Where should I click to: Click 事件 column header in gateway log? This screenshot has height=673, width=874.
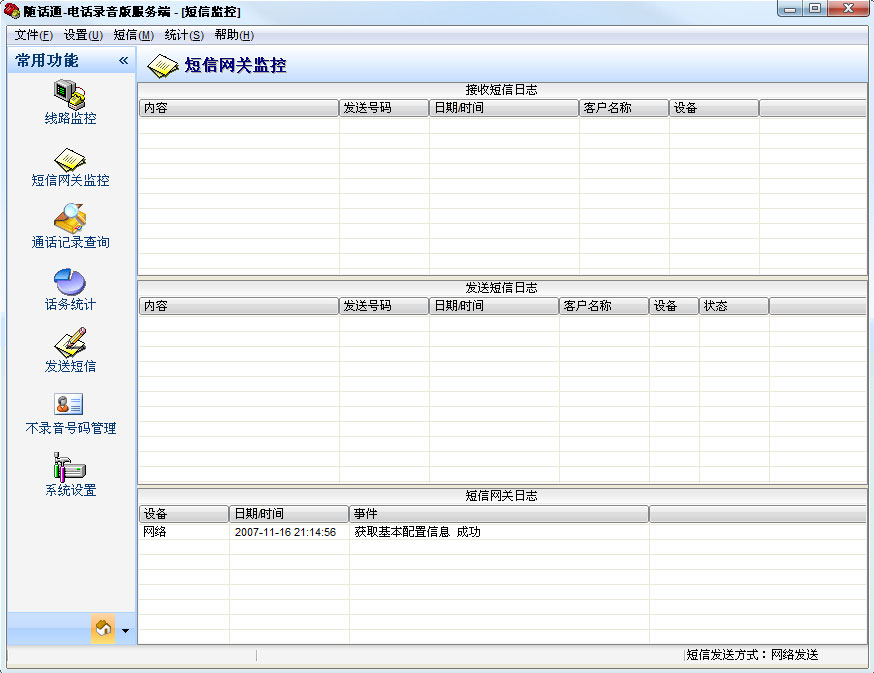point(498,514)
